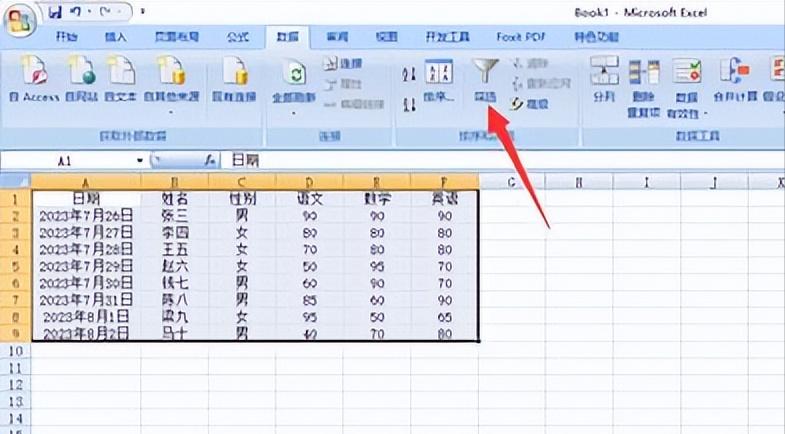The width and height of the screenshot is (785, 434).
Task: Insert function using fx button
Action: pos(211,161)
